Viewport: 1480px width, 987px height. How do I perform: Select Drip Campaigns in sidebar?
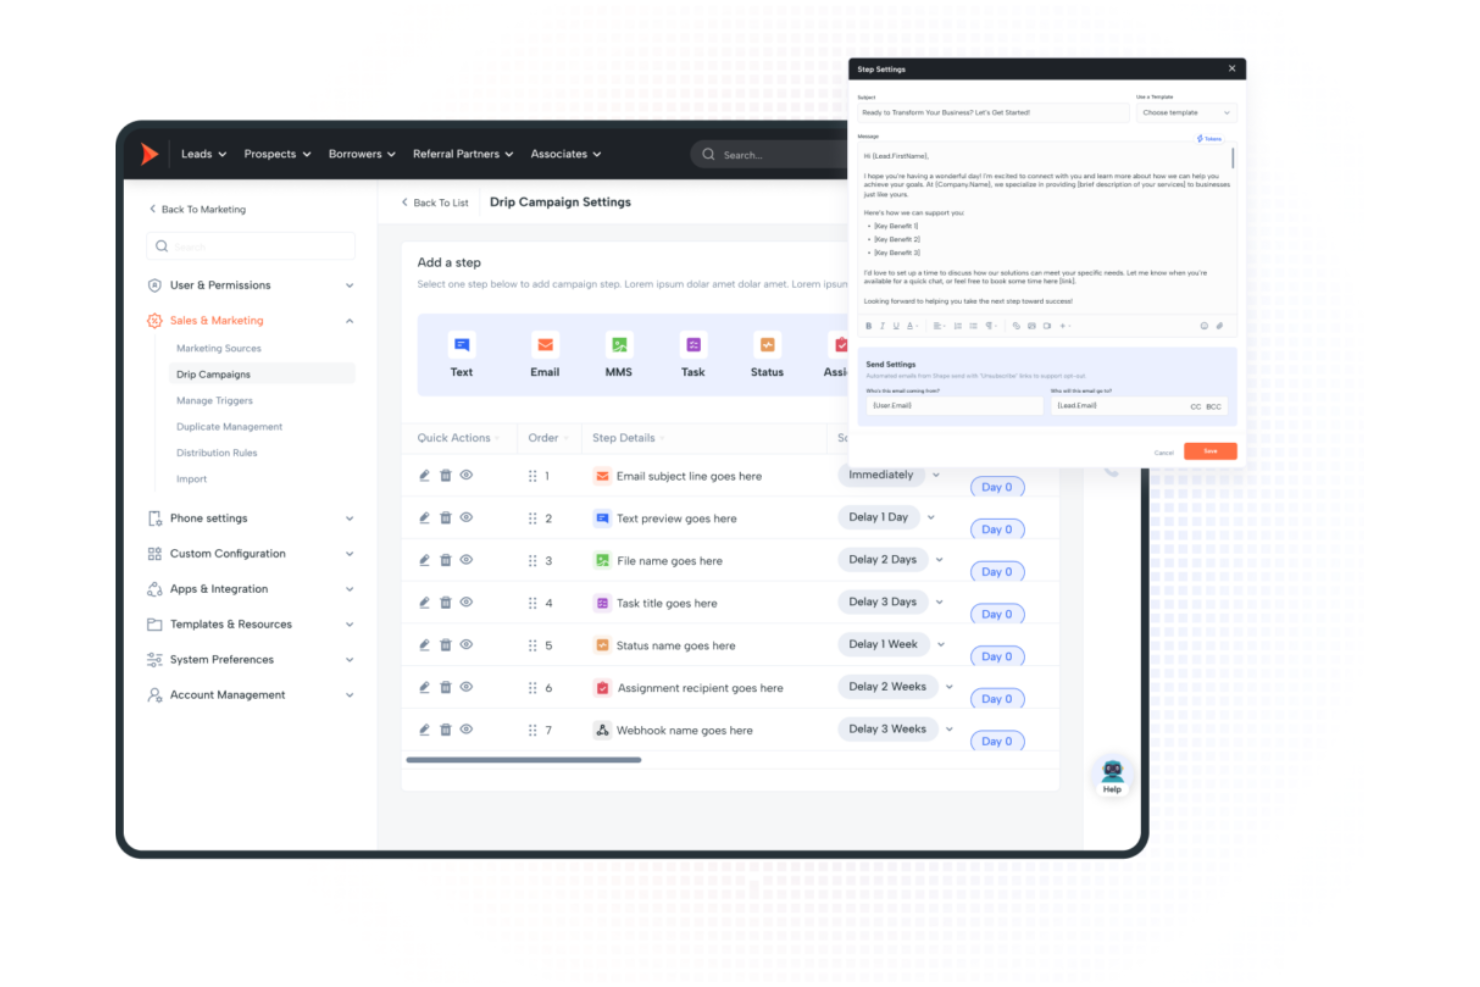point(214,374)
